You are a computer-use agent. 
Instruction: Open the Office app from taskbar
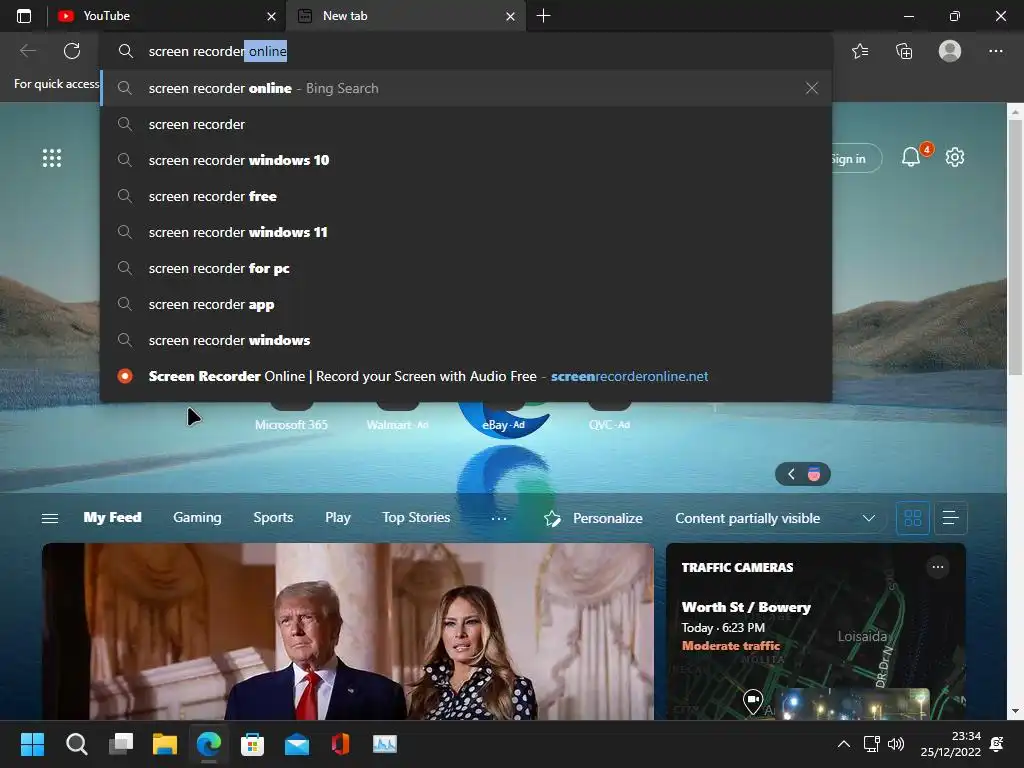(340, 744)
